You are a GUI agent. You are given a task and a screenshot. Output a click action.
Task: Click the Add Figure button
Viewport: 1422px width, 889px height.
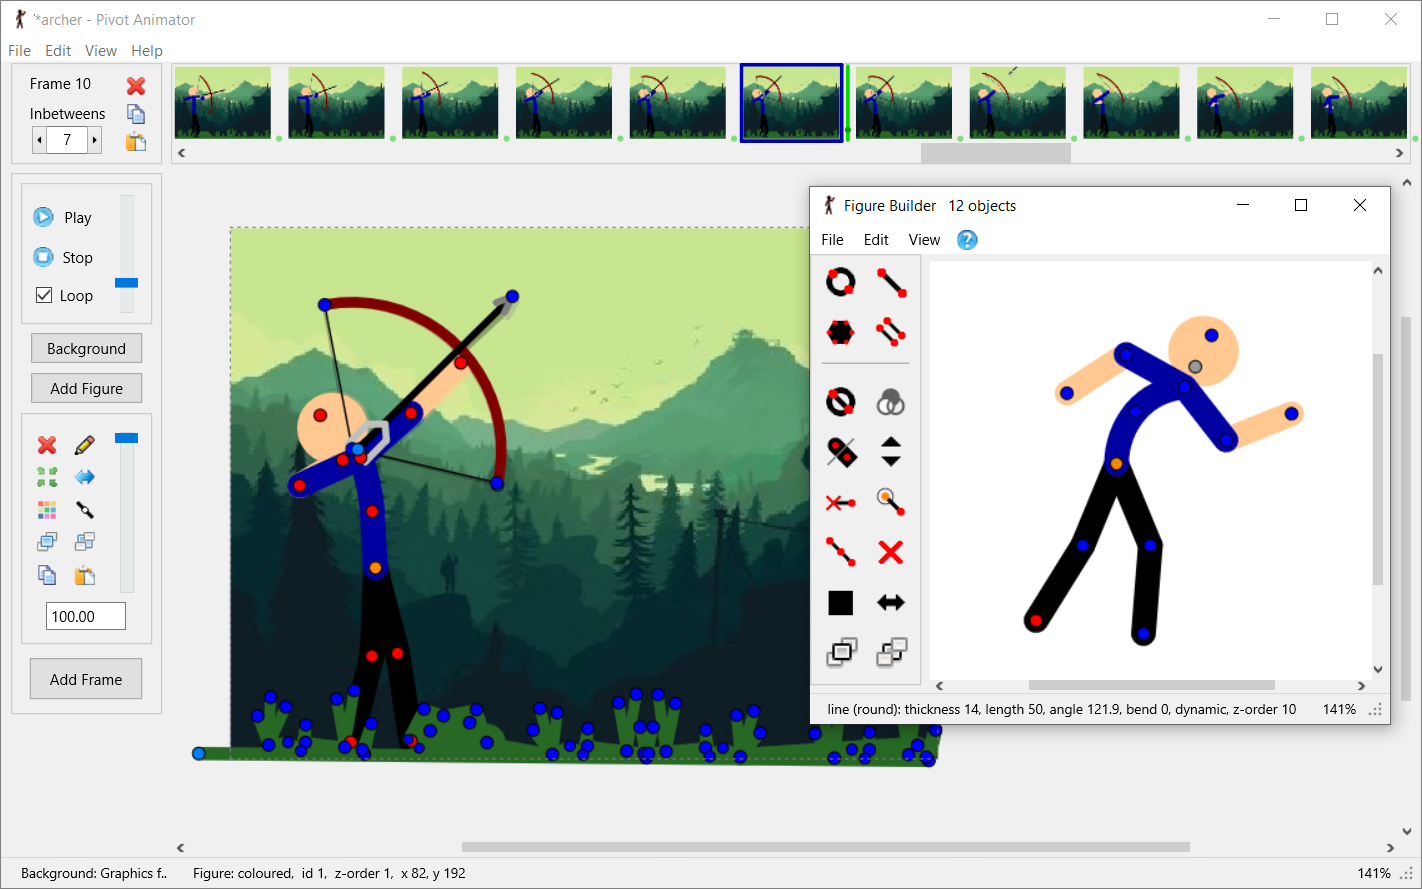[x=86, y=388]
